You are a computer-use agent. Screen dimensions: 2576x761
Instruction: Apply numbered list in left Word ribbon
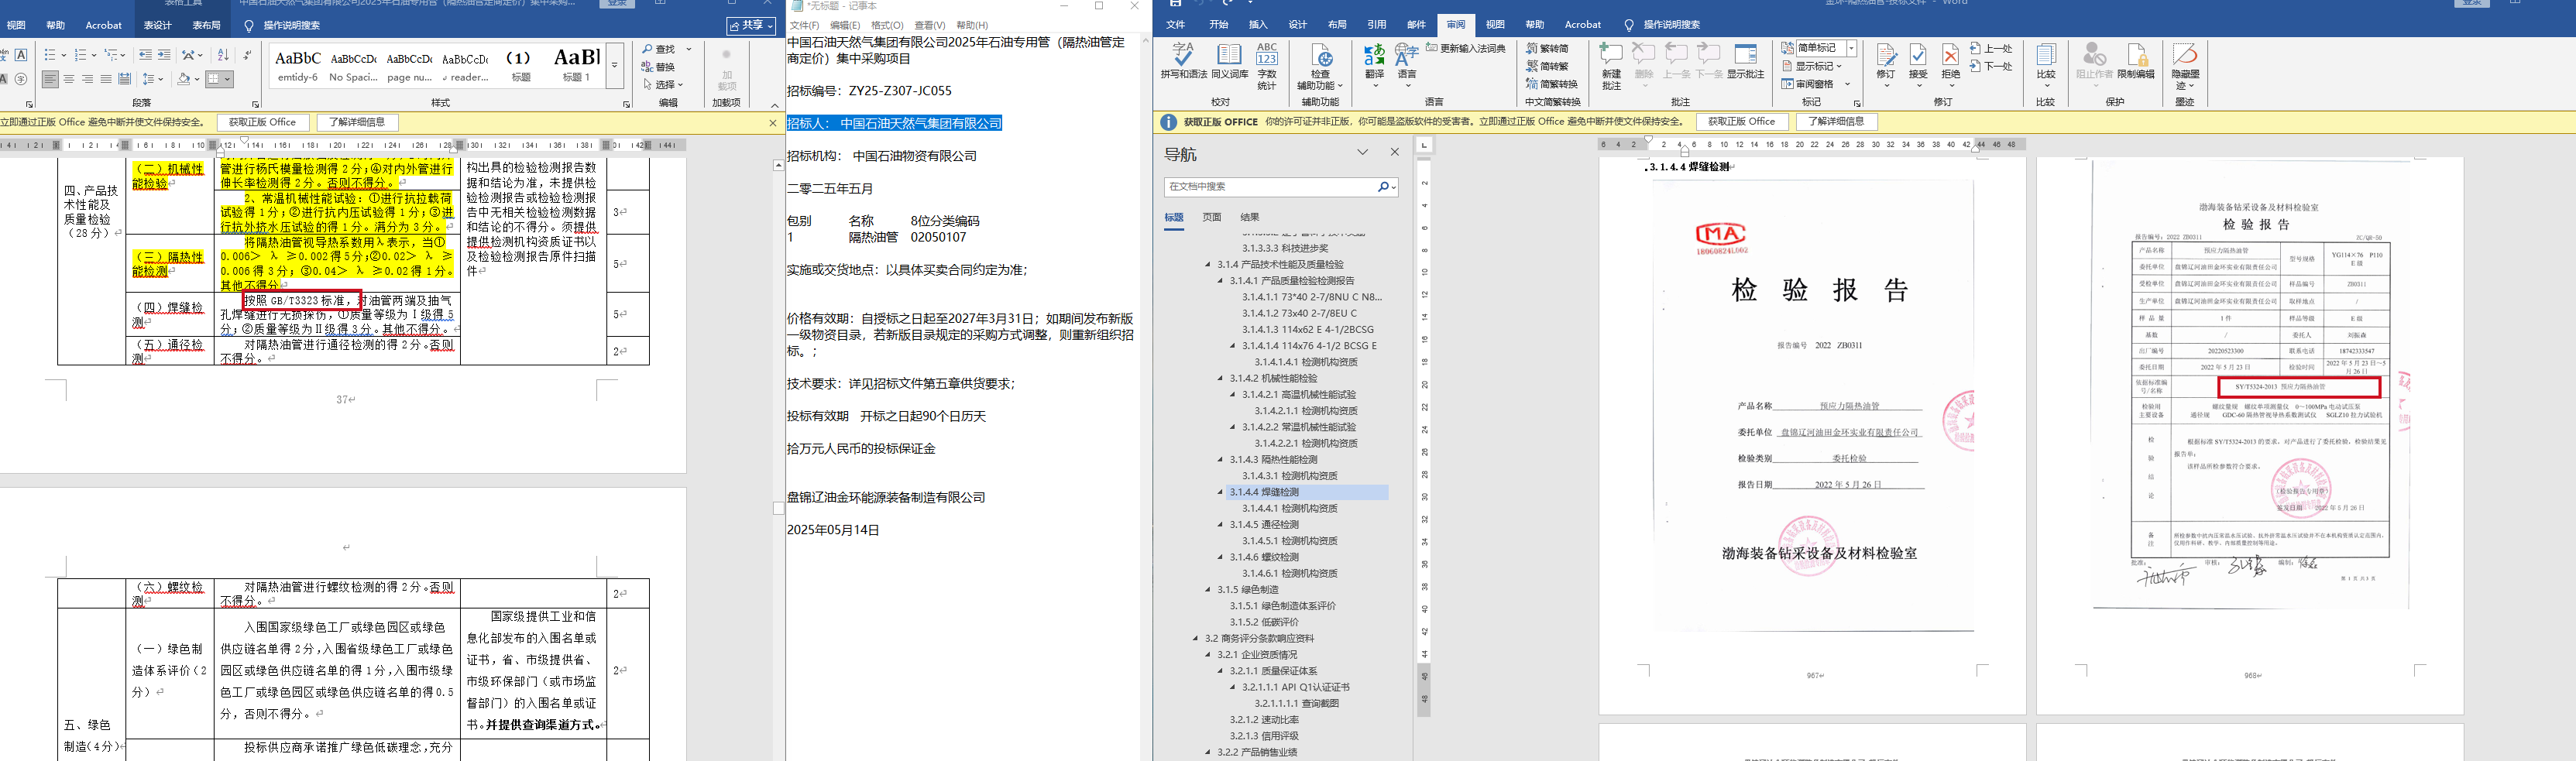tap(82, 54)
